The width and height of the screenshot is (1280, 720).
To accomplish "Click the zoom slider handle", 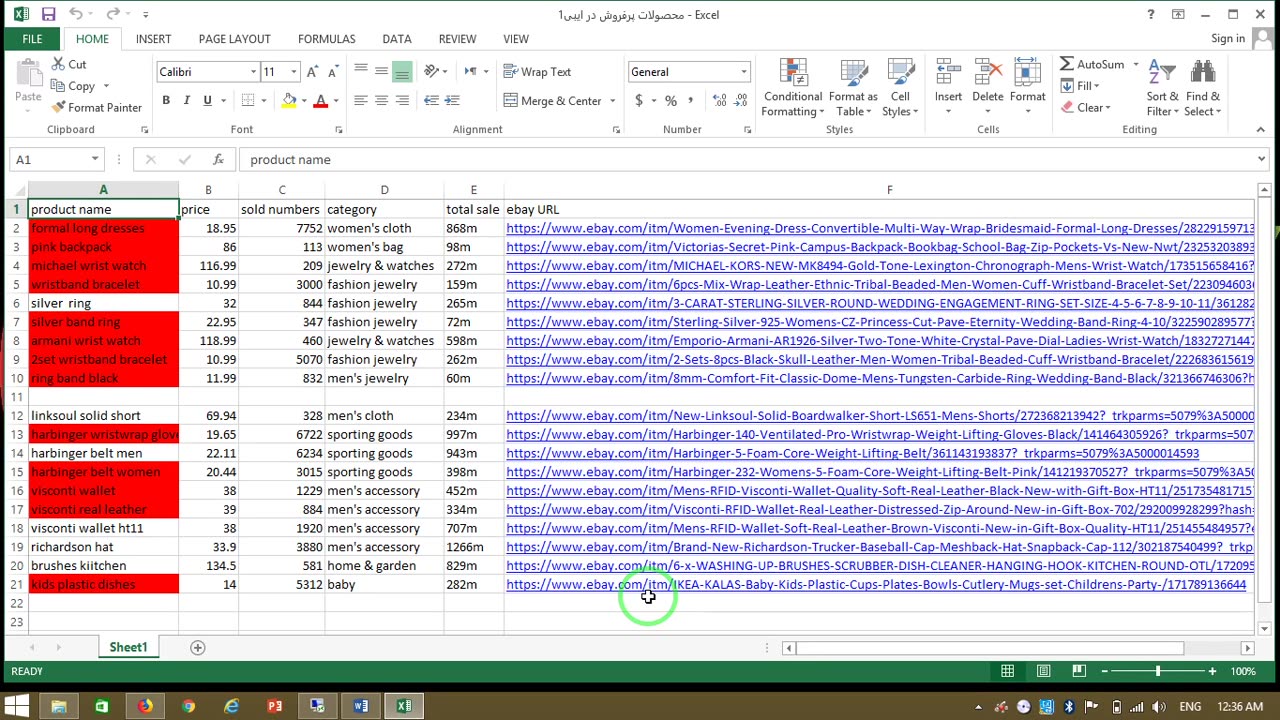I will pyautogui.click(x=1158, y=671).
